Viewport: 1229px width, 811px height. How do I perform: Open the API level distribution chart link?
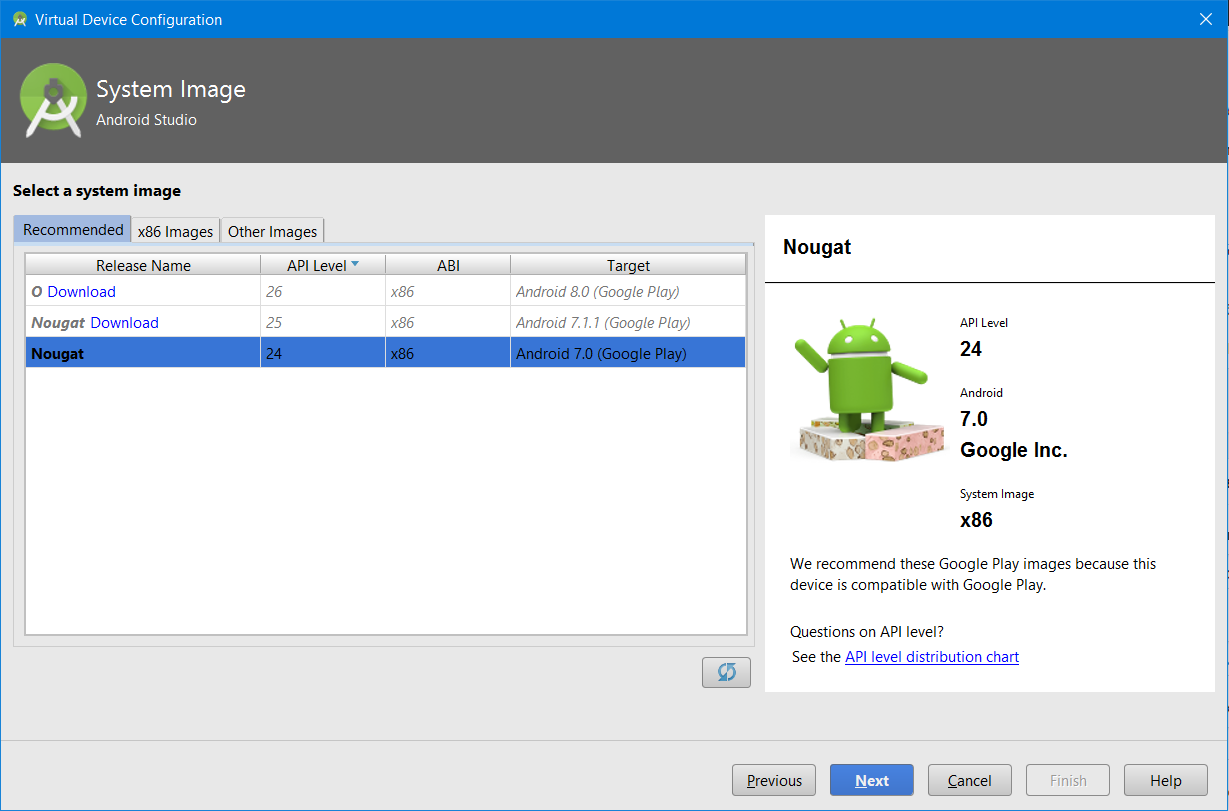click(x=932, y=657)
